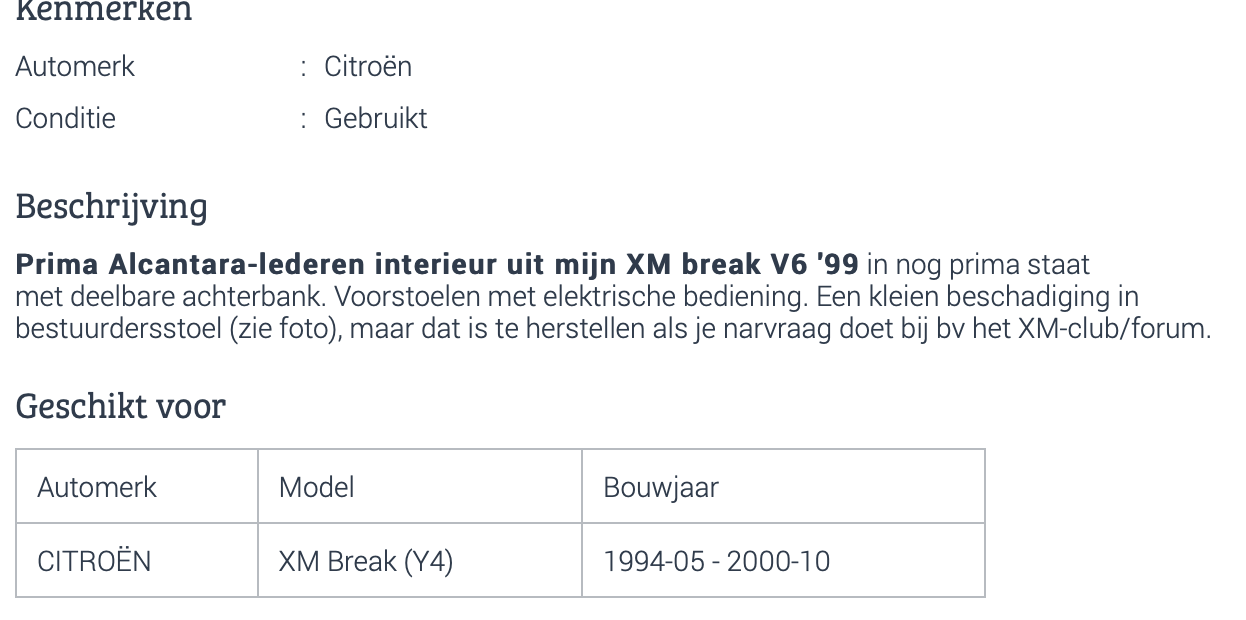1246x620 pixels.
Task: Click the Beschrijving heading
Action: click(x=112, y=206)
